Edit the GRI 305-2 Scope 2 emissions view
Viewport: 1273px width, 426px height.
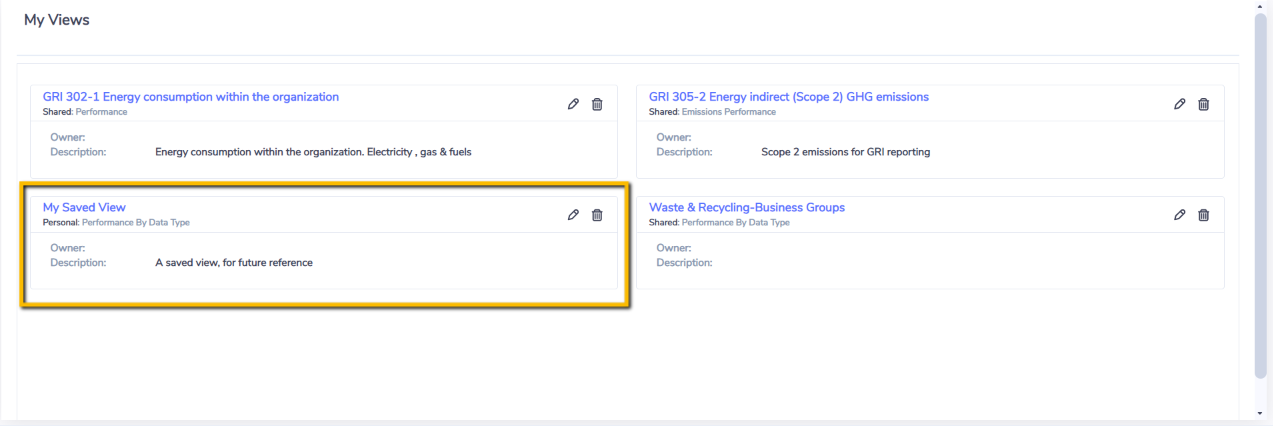coord(1180,104)
